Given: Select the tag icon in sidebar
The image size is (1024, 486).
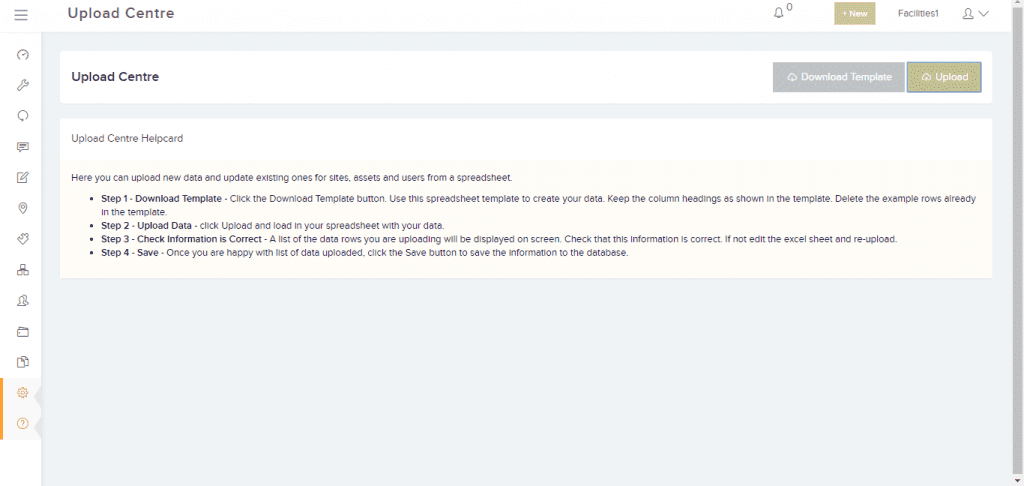Looking at the screenshot, I should click(x=23, y=239).
